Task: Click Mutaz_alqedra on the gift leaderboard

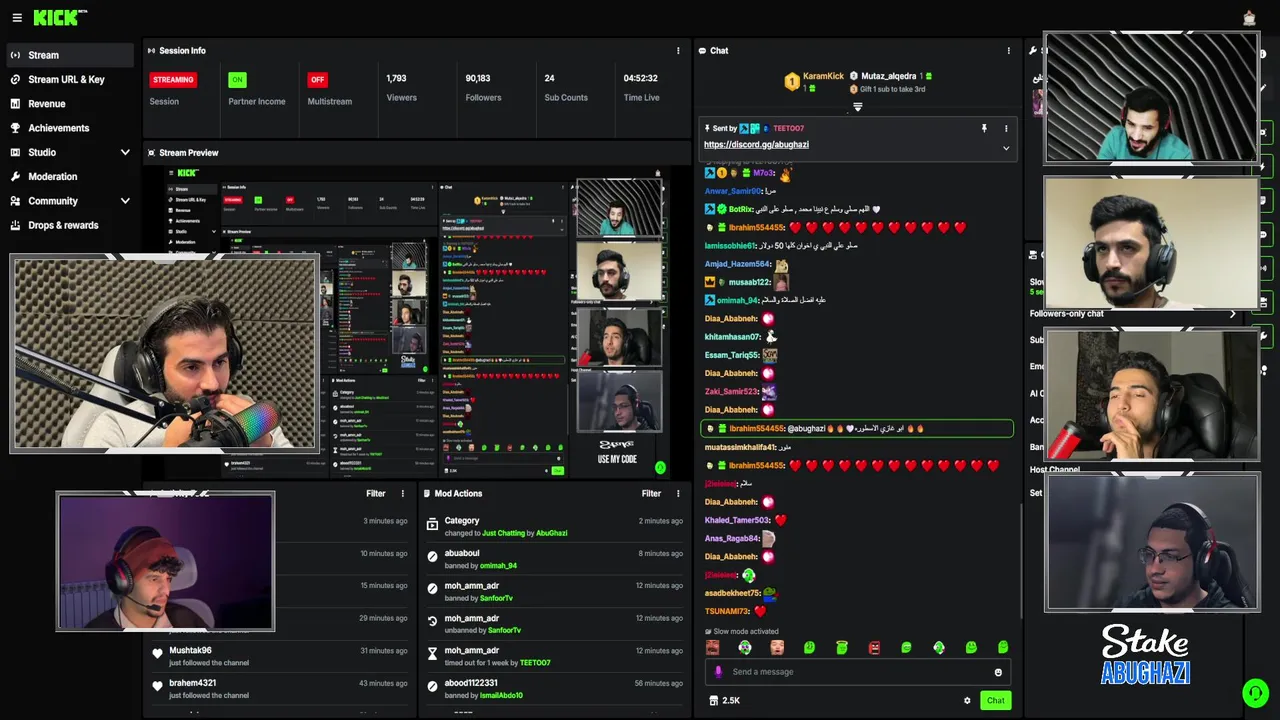Action: (888, 76)
